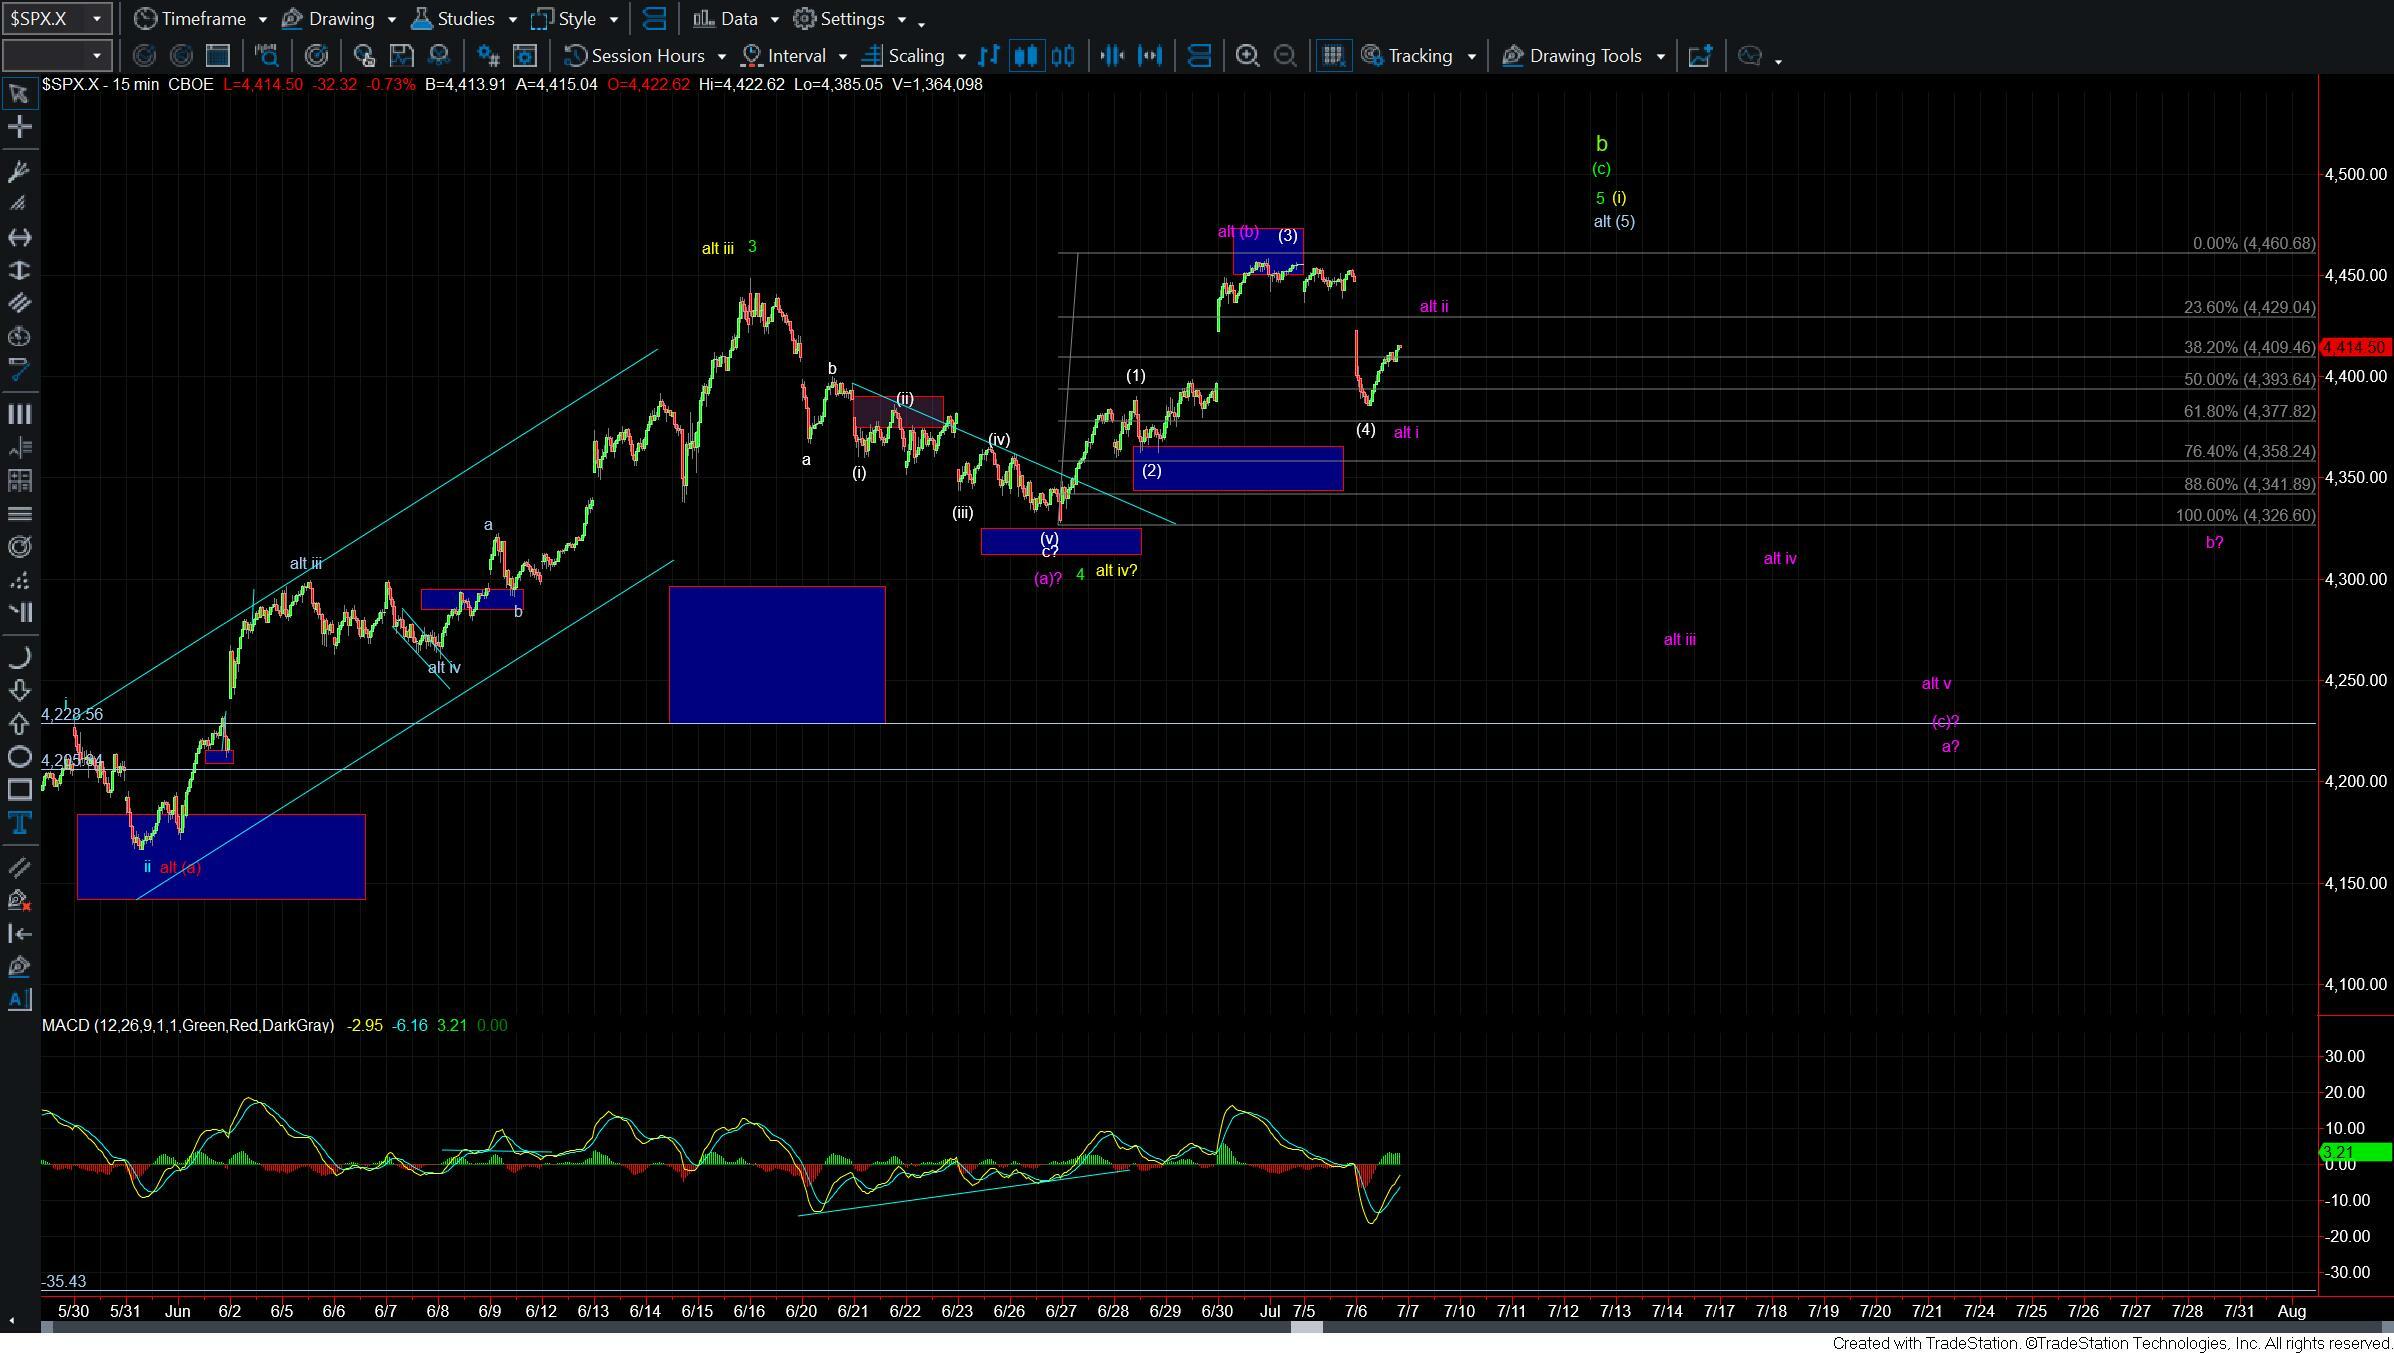
Task: Click the remove drawing objects icon
Action: pyautogui.click(x=19, y=900)
